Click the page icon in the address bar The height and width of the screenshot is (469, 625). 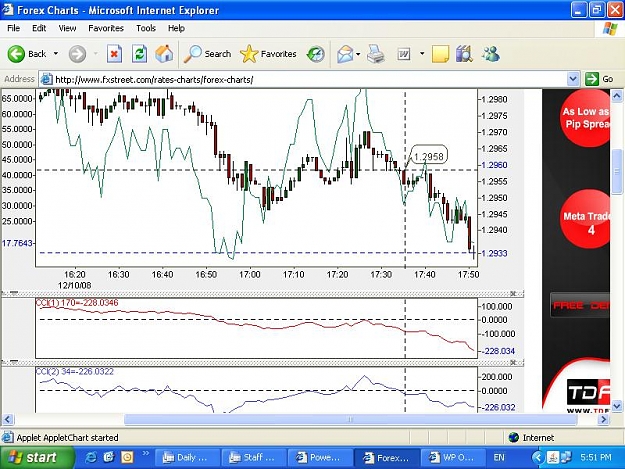(47, 79)
